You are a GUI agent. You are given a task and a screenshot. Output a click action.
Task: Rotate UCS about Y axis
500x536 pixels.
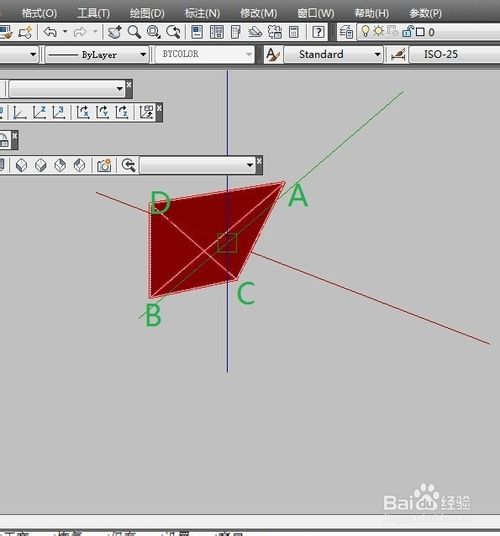point(103,112)
